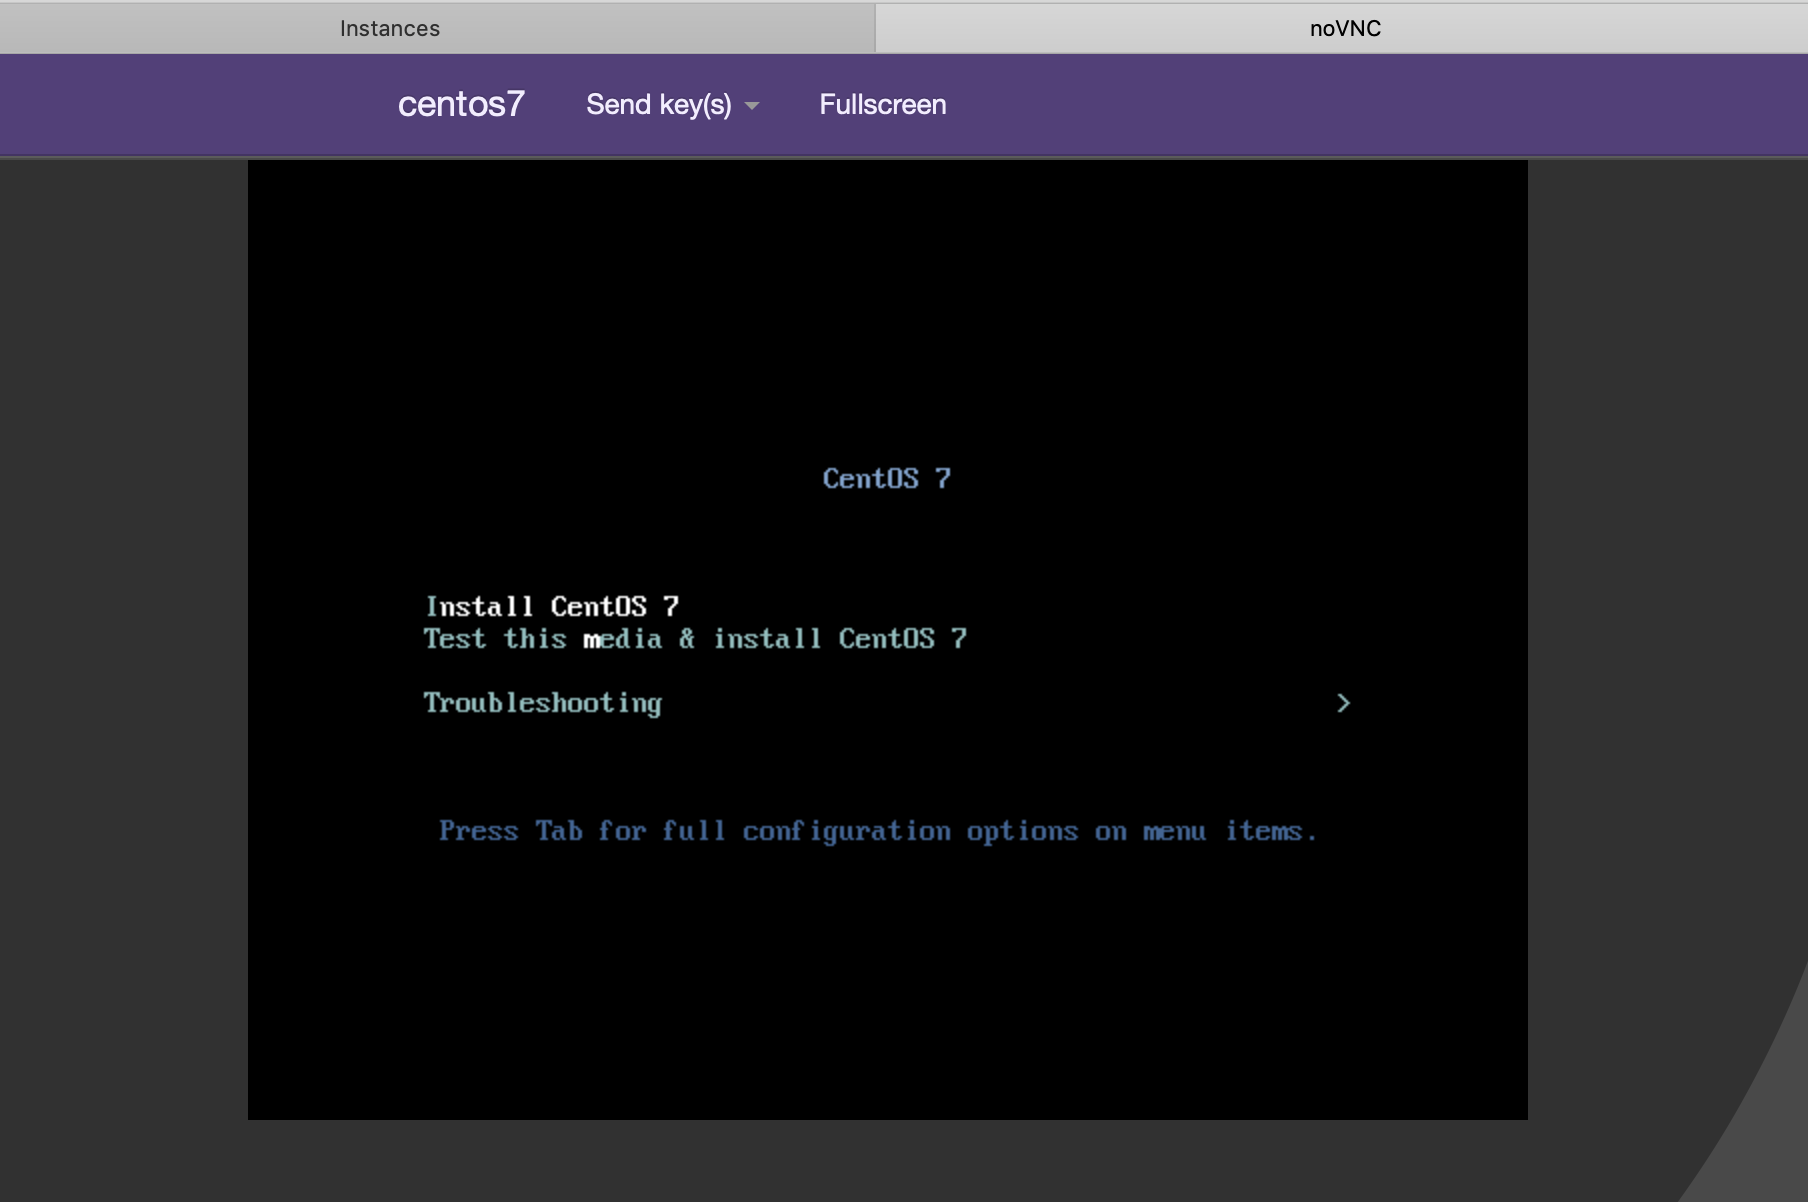Screen dimensions: 1808x1202
Task: Click the Press Tab configuration hint text
Action: [878, 831]
